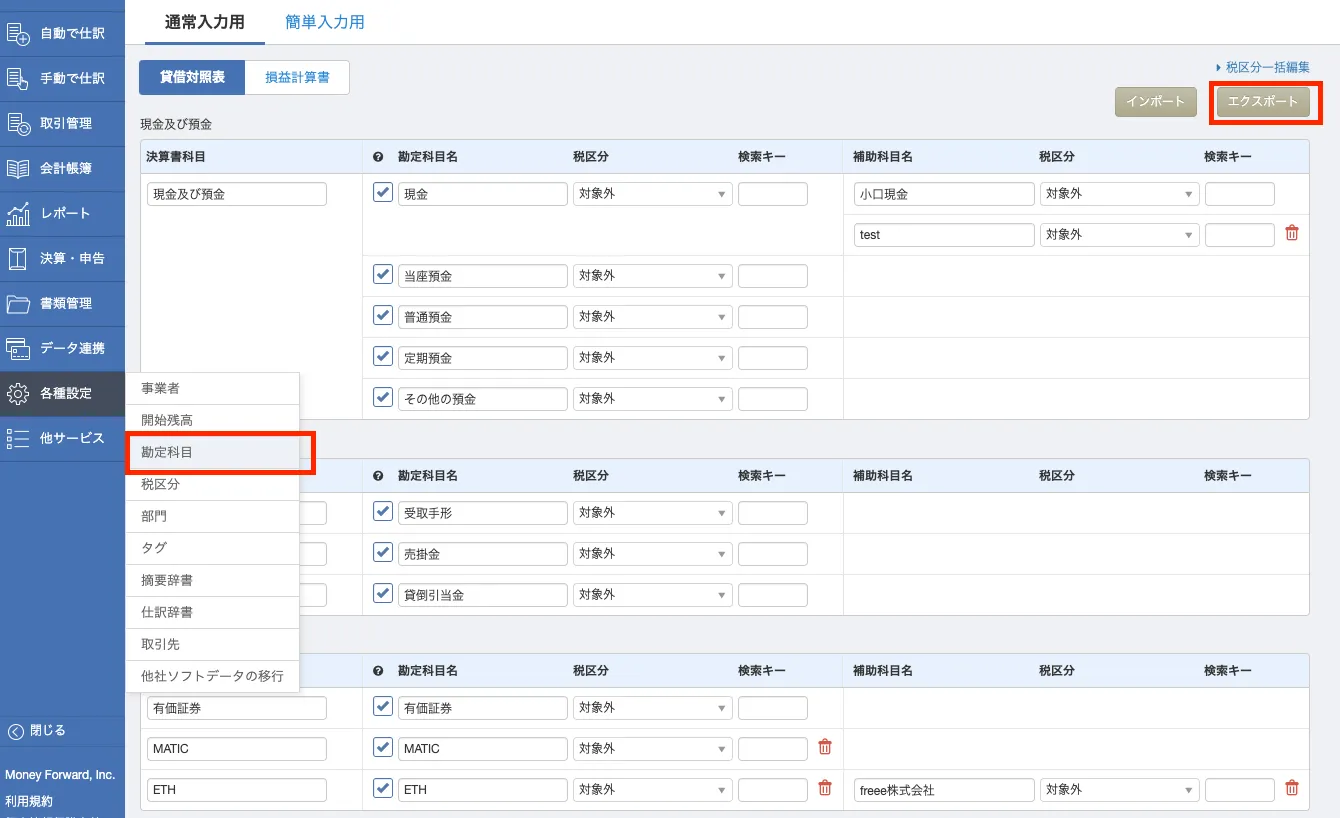The height and width of the screenshot is (818, 1340).
Task: Switch to the 損益計算書 view
Action: [x=297, y=77]
